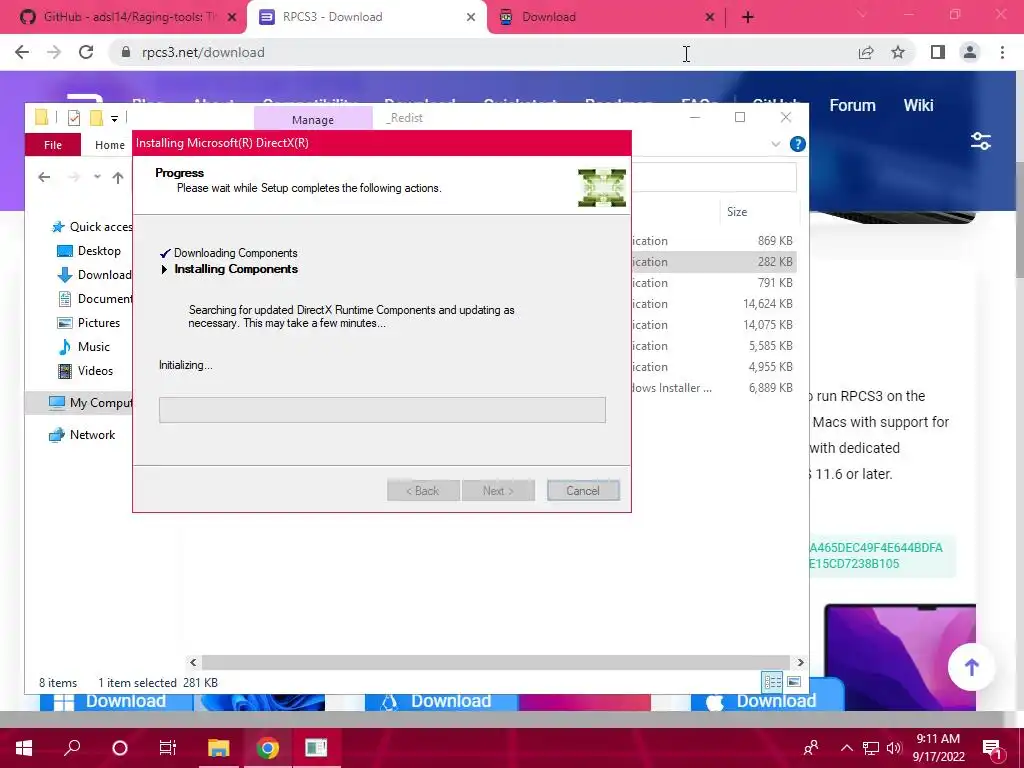
Task: Toggle Chrome side panel
Action: pyautogui.click(x=938, y=52)
